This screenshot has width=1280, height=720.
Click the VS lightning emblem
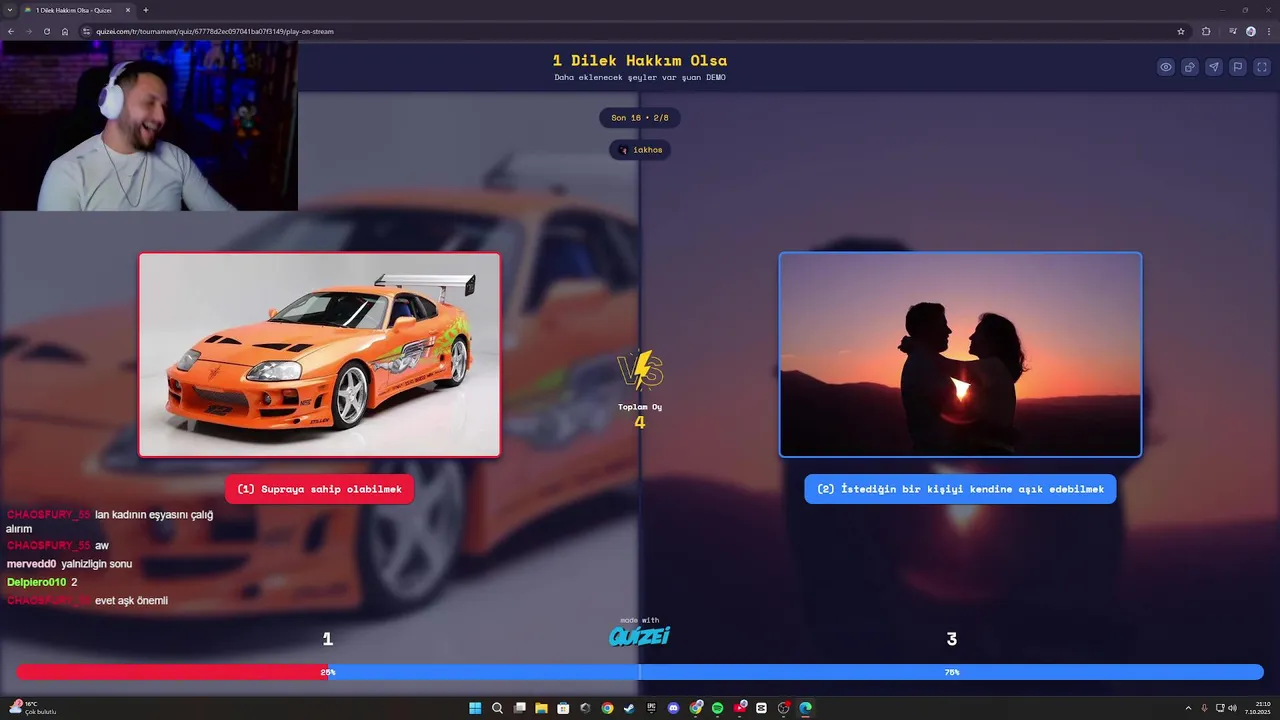[640, 370]
